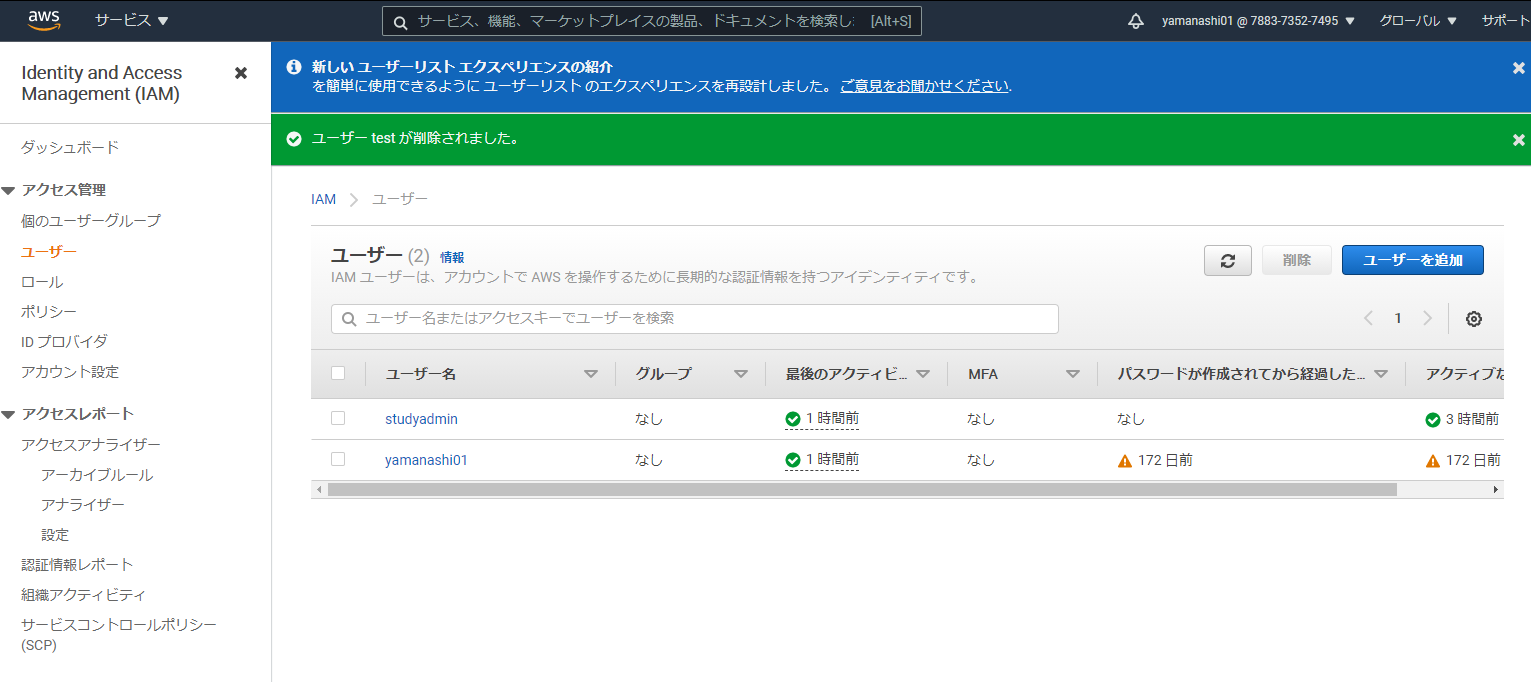
Task: Open 組織アクティビティ in sidebar
Action: [x=84, y=595]
